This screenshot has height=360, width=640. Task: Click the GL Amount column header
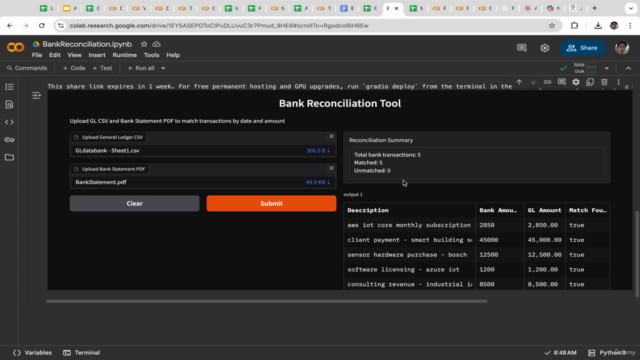click(x=544, y=210)
